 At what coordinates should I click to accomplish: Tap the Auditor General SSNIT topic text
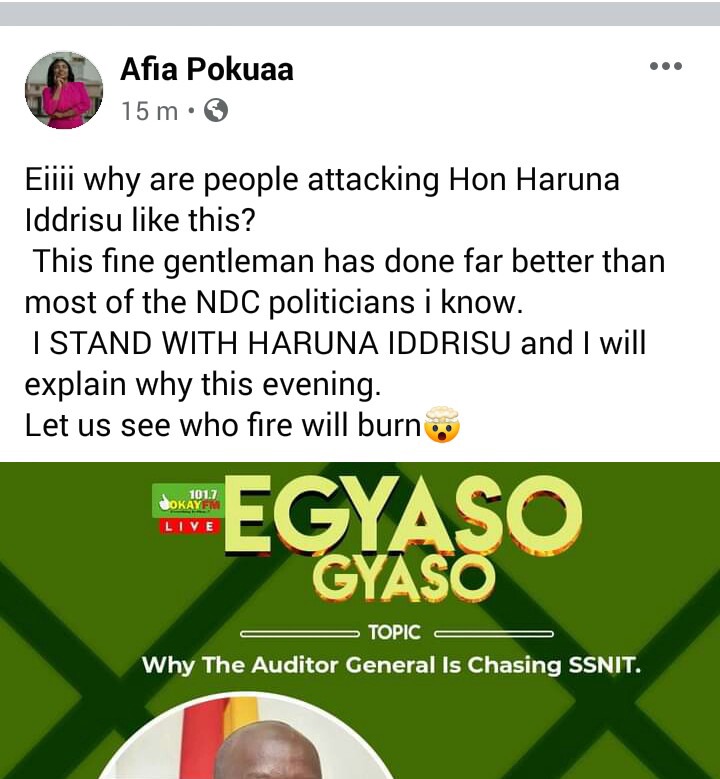tap(391, 665)
